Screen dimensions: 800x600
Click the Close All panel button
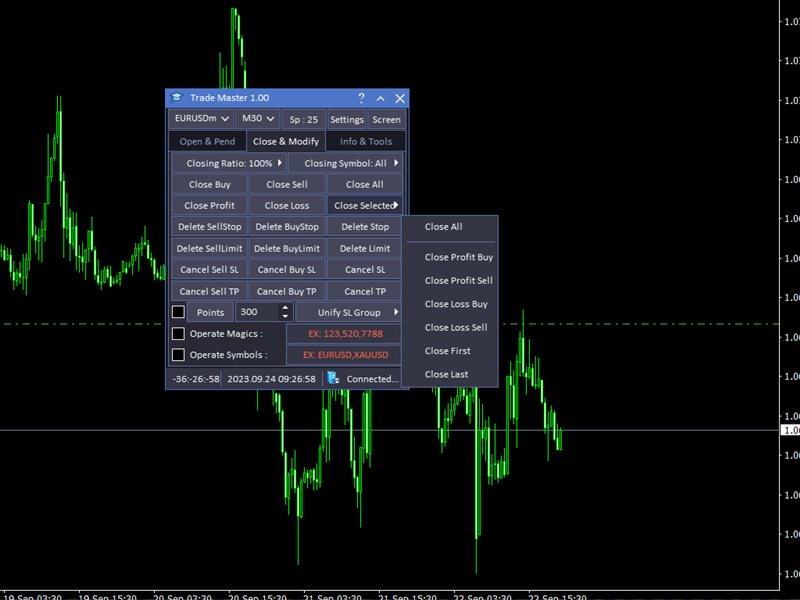pos(364,184)
